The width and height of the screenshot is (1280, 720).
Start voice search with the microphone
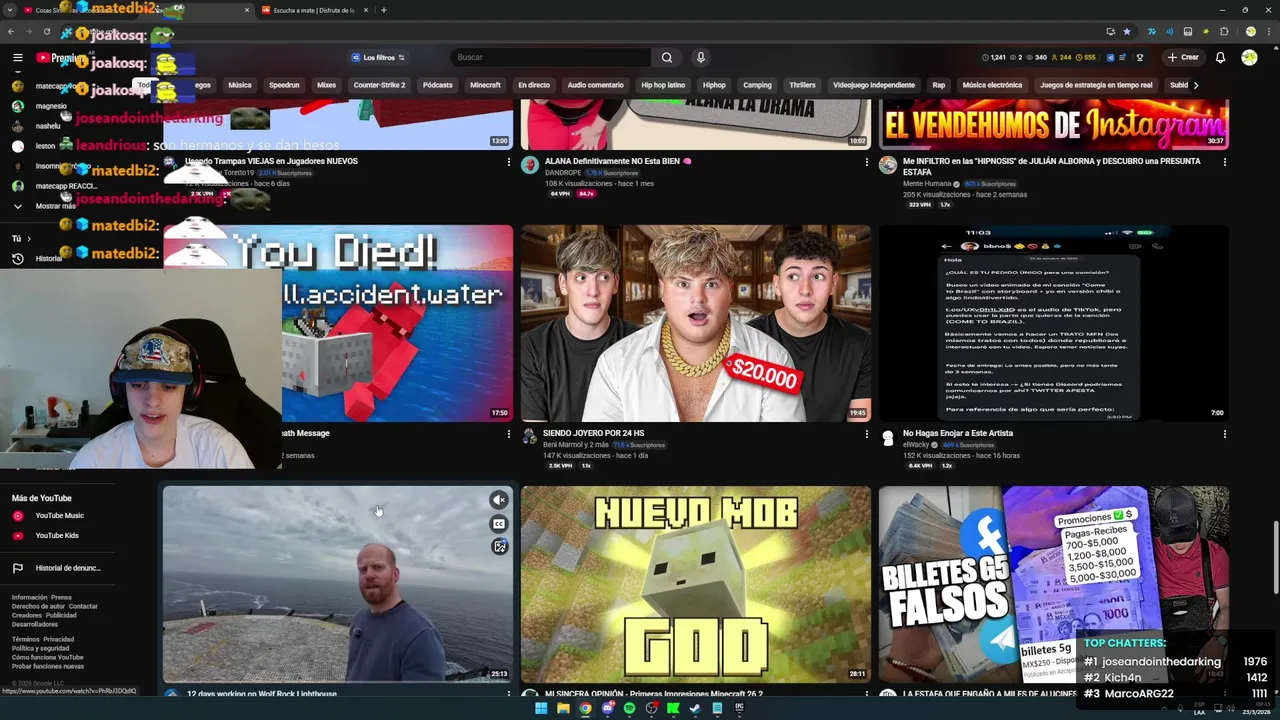click(700, 58)
